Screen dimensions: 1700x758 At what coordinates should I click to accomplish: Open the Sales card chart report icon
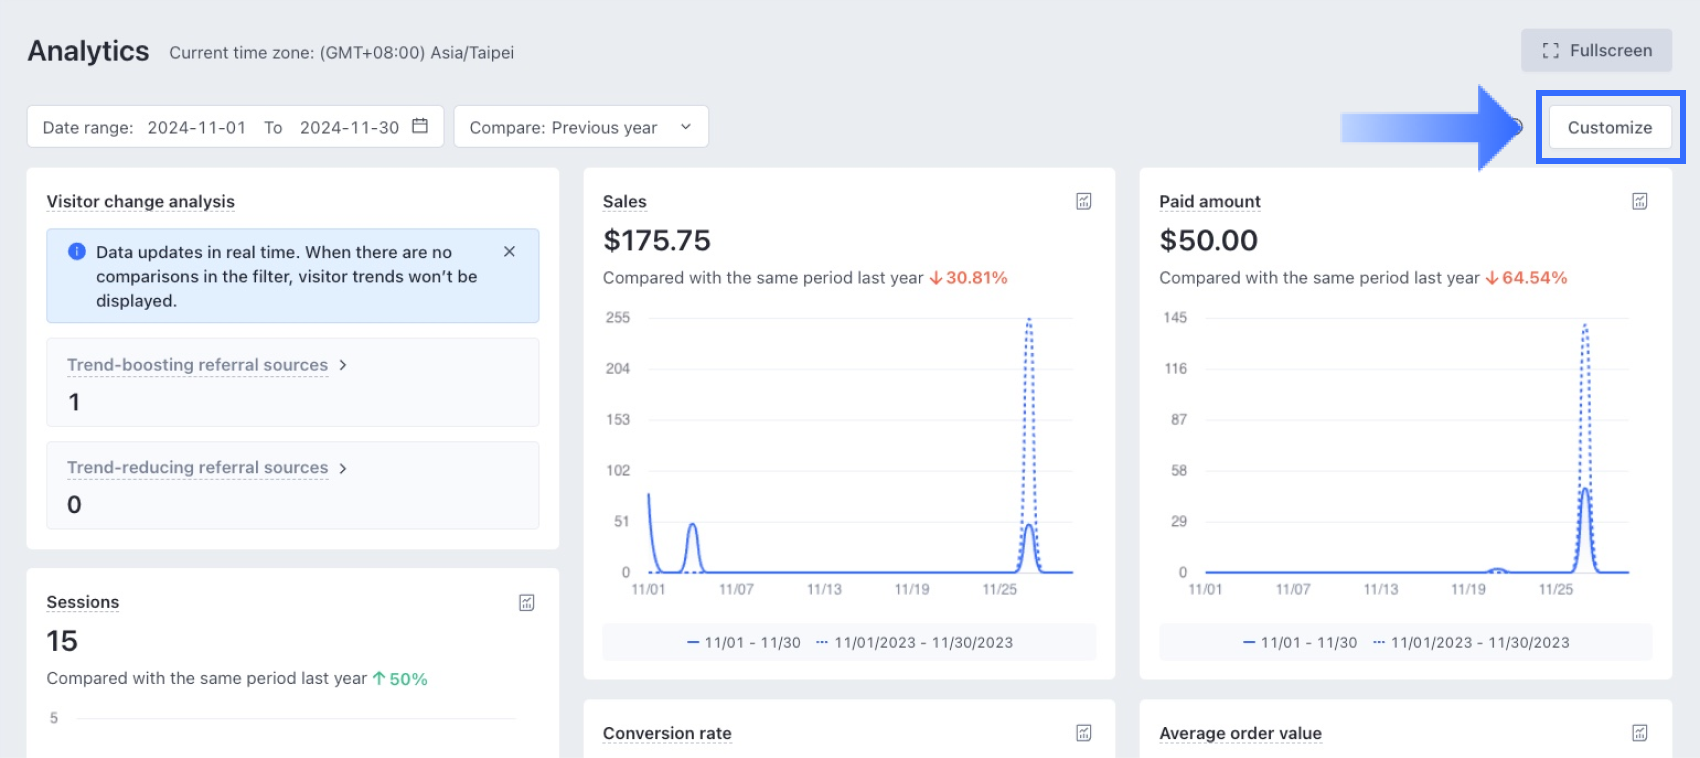click(1083, 201)
